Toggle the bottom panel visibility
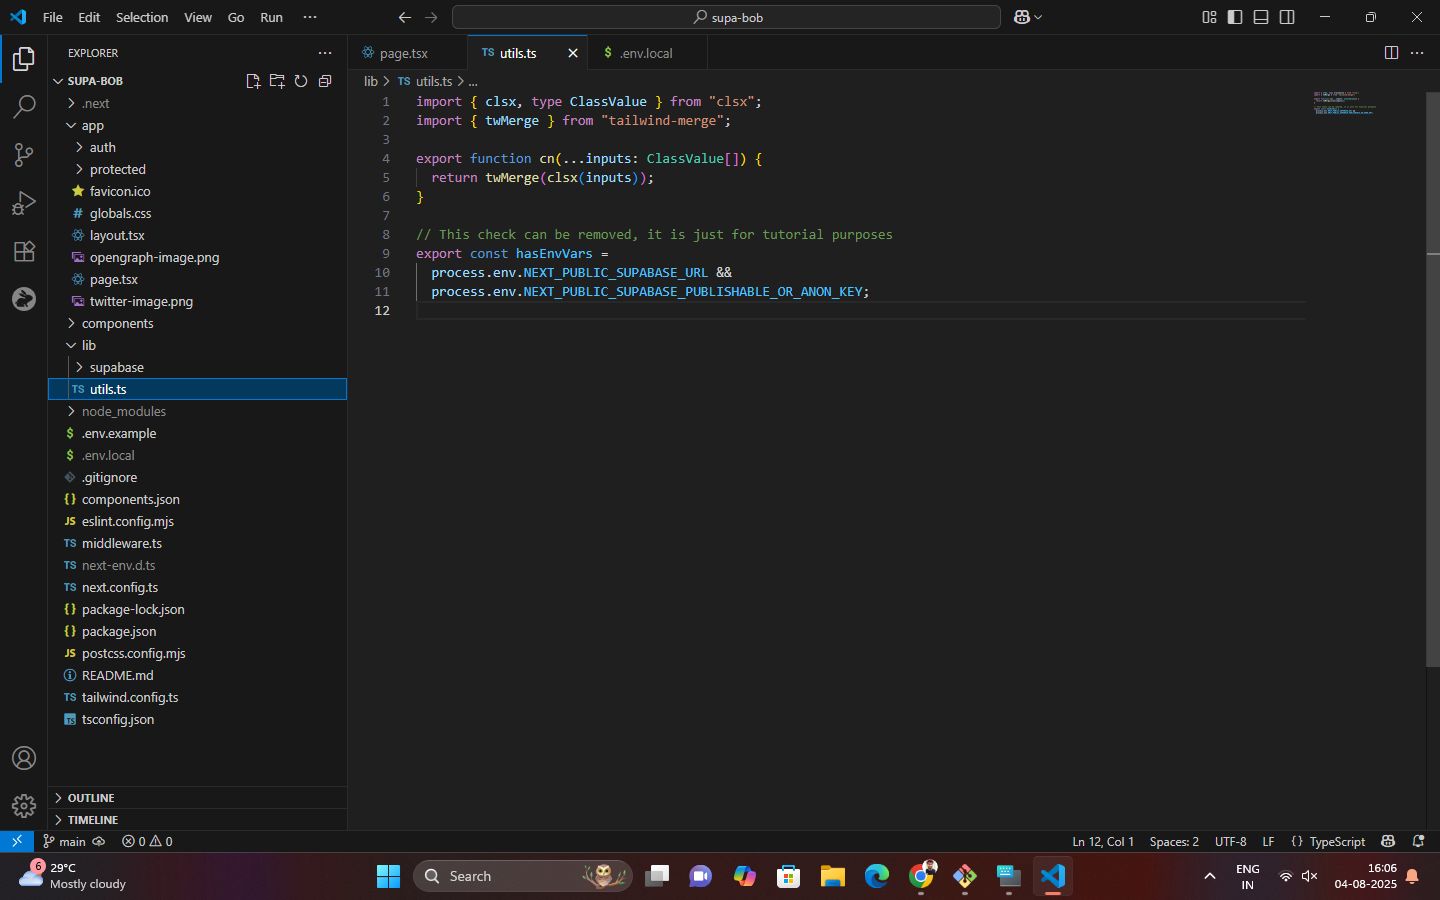This screenshot has width=1440, height=900. pos(1261,17)
